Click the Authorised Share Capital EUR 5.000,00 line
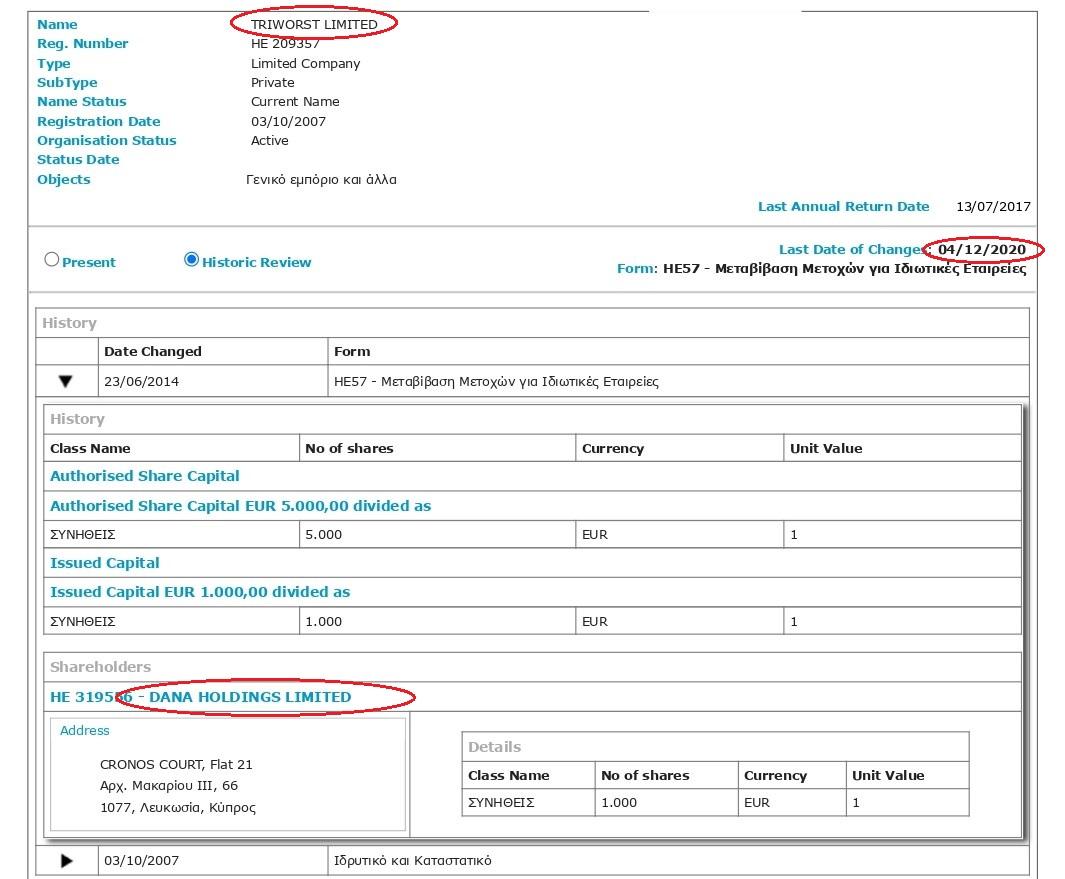The height and width of the screenshot is (879, 1065). 240,506
